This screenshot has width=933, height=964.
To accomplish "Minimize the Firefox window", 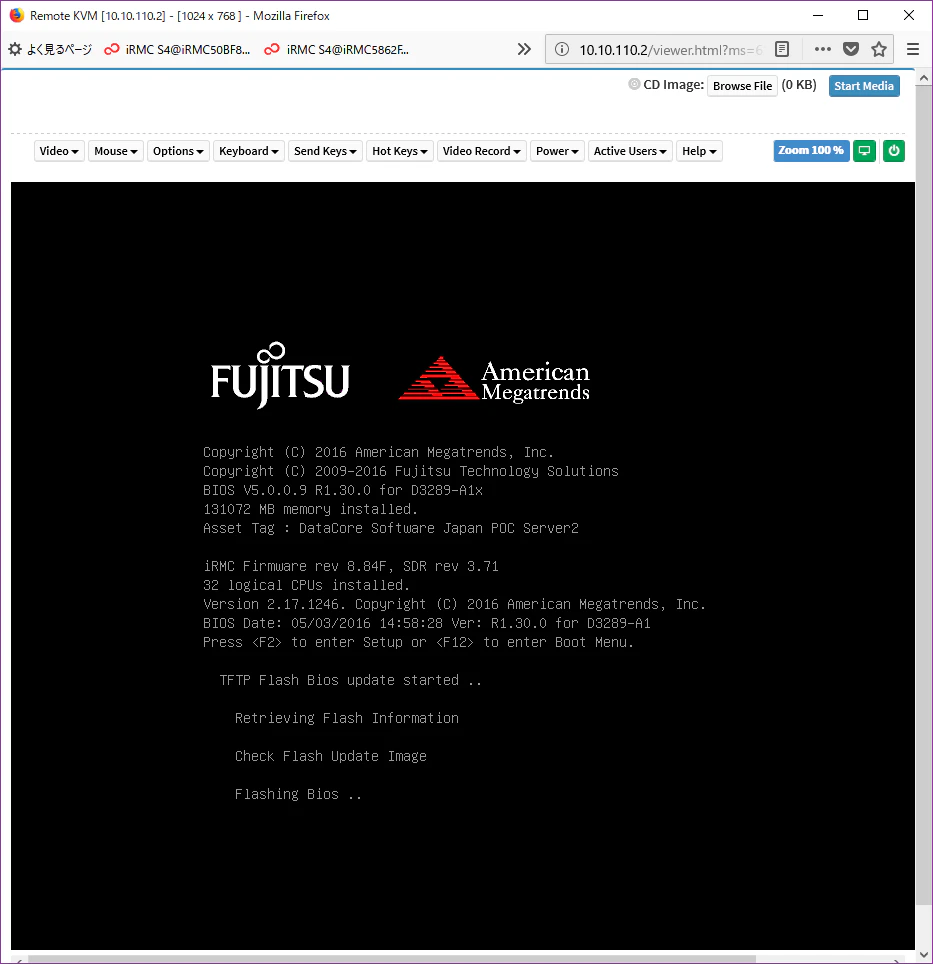I will [x=817, y=15].
